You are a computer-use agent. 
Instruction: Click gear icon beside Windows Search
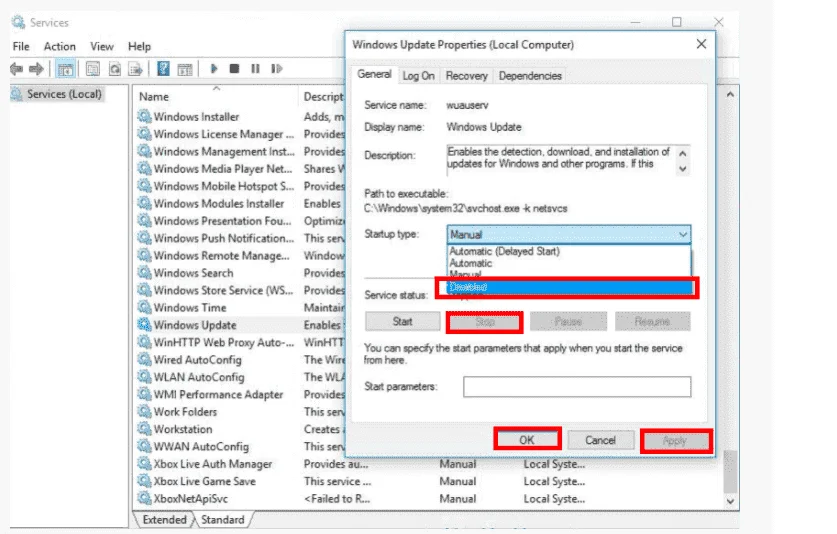(x=144, y=272)
